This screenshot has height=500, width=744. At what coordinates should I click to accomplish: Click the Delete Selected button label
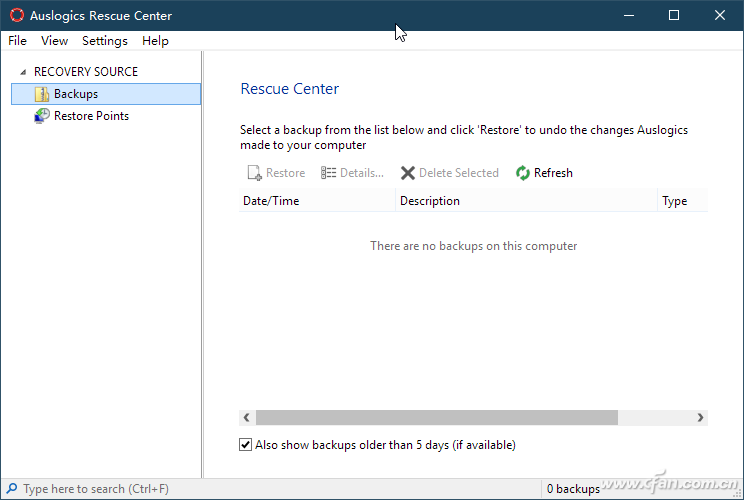pyautogui.click(x=459, y=173)
